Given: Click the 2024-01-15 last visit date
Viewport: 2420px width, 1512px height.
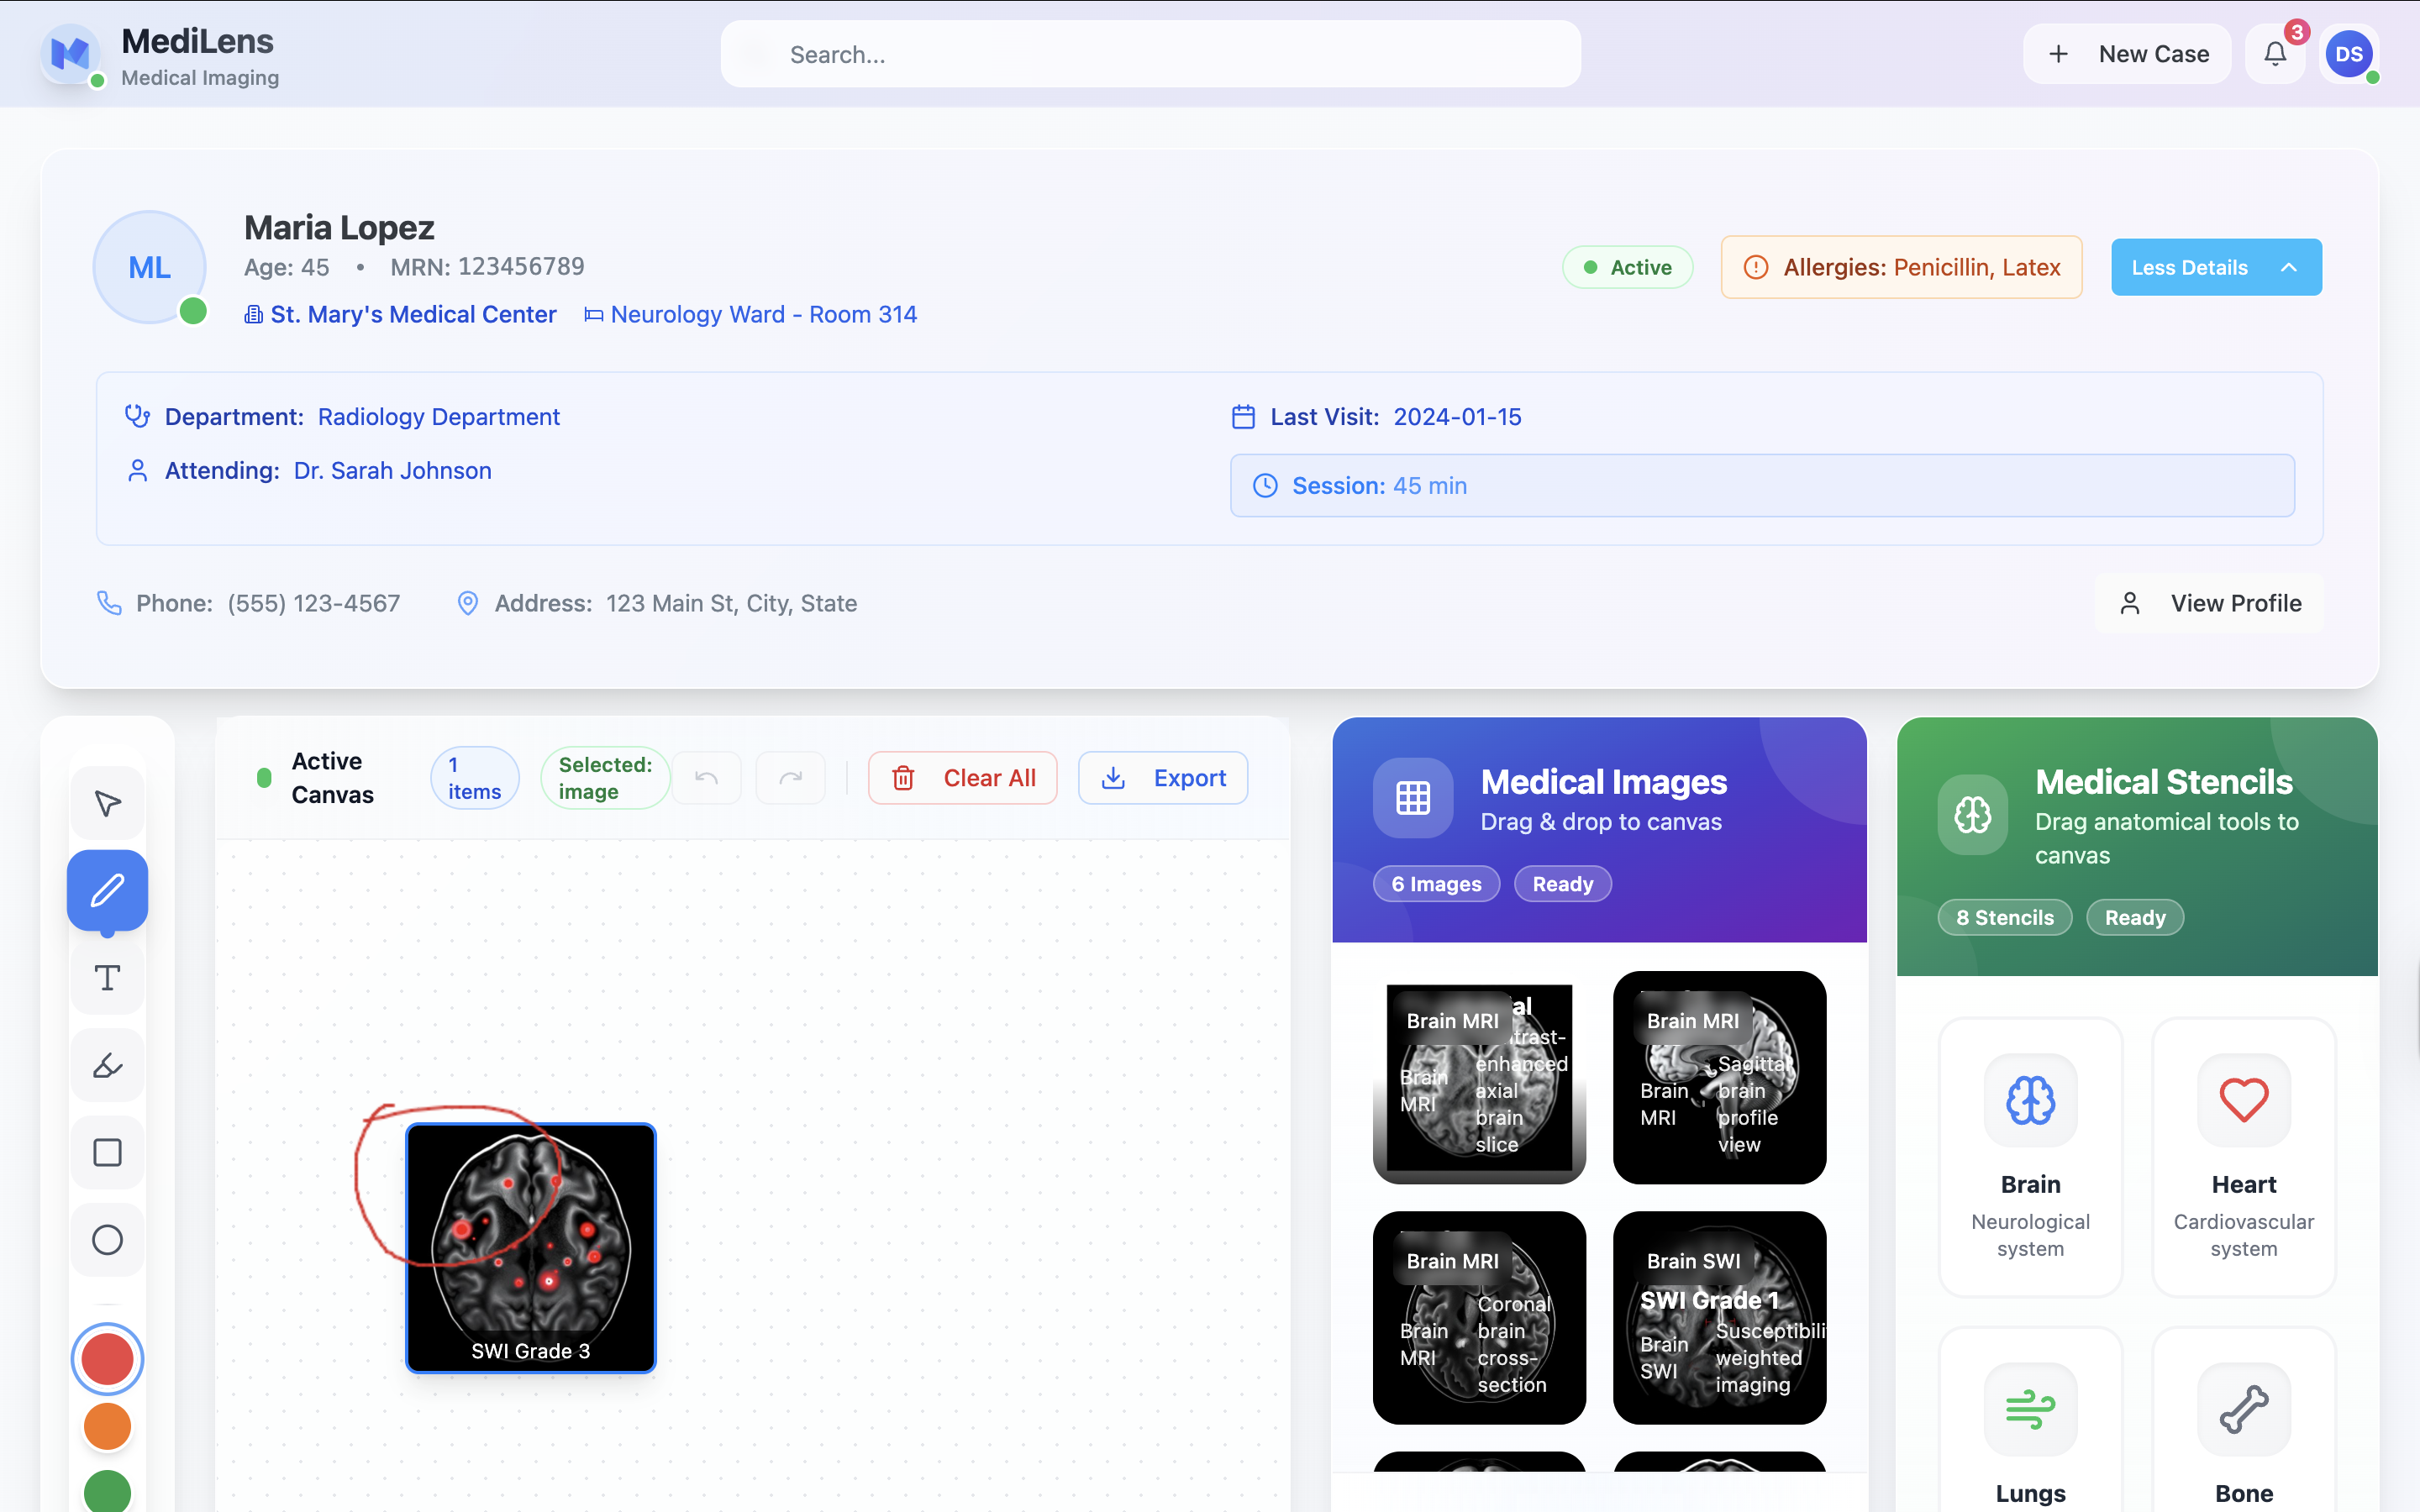Looking at the screenshot, I should pyautogui.click(x=1458, y=416).
